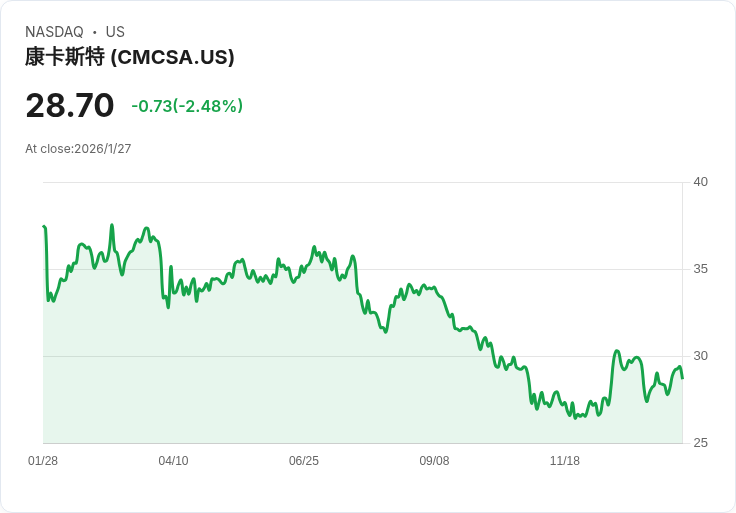
Task: Click the -0.73(-2.48%) price change
Action: (187, 106)
